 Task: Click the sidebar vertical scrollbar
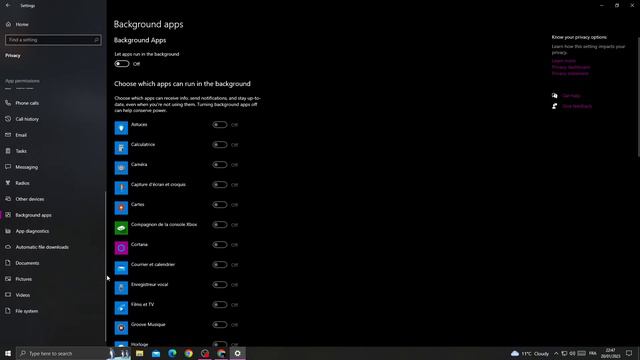pyautogui.click(x=105, y=267)
